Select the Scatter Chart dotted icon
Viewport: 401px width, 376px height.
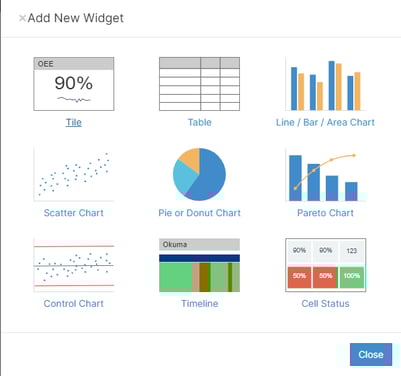tap(74, 174)
